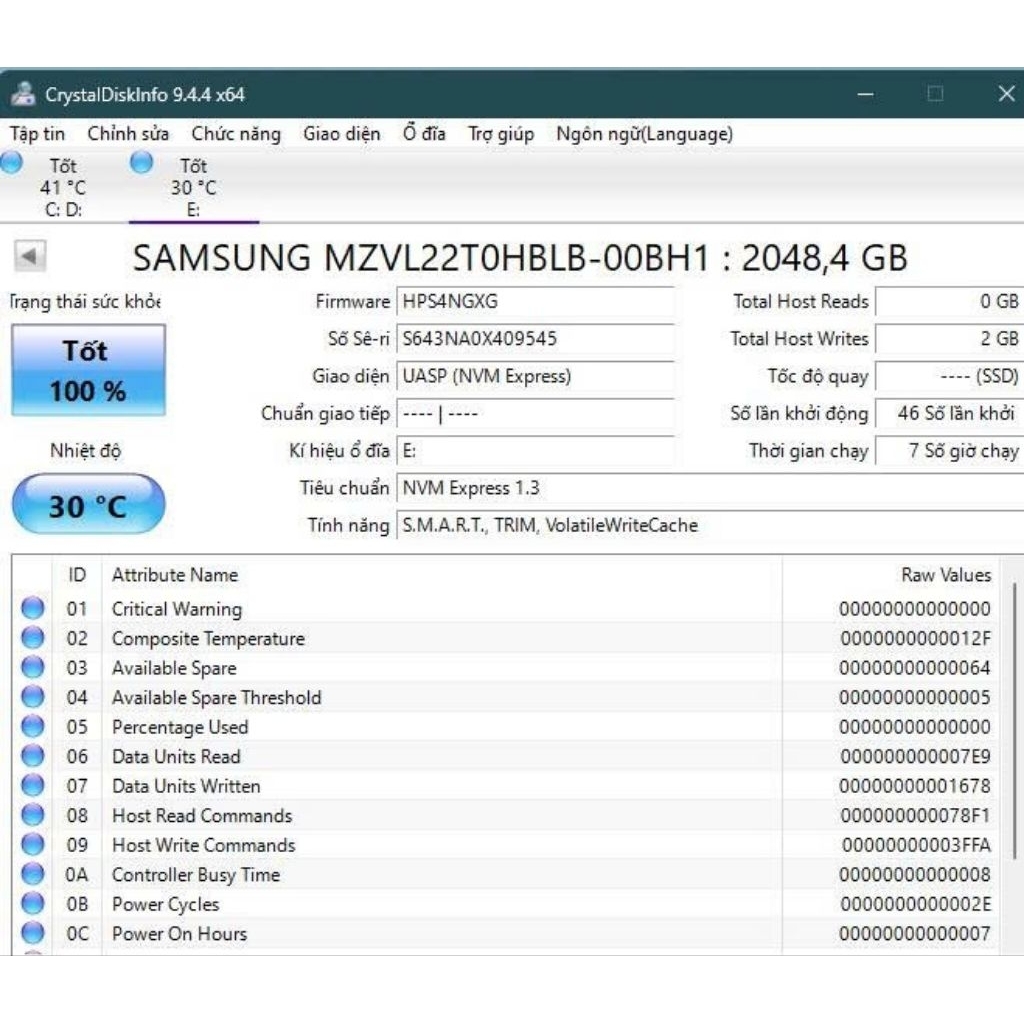This screenshot has width=1024, height=1024.
Task: Click the status orb beside Power Cycles
Action: pyautogui.click(x=33, y=904)
